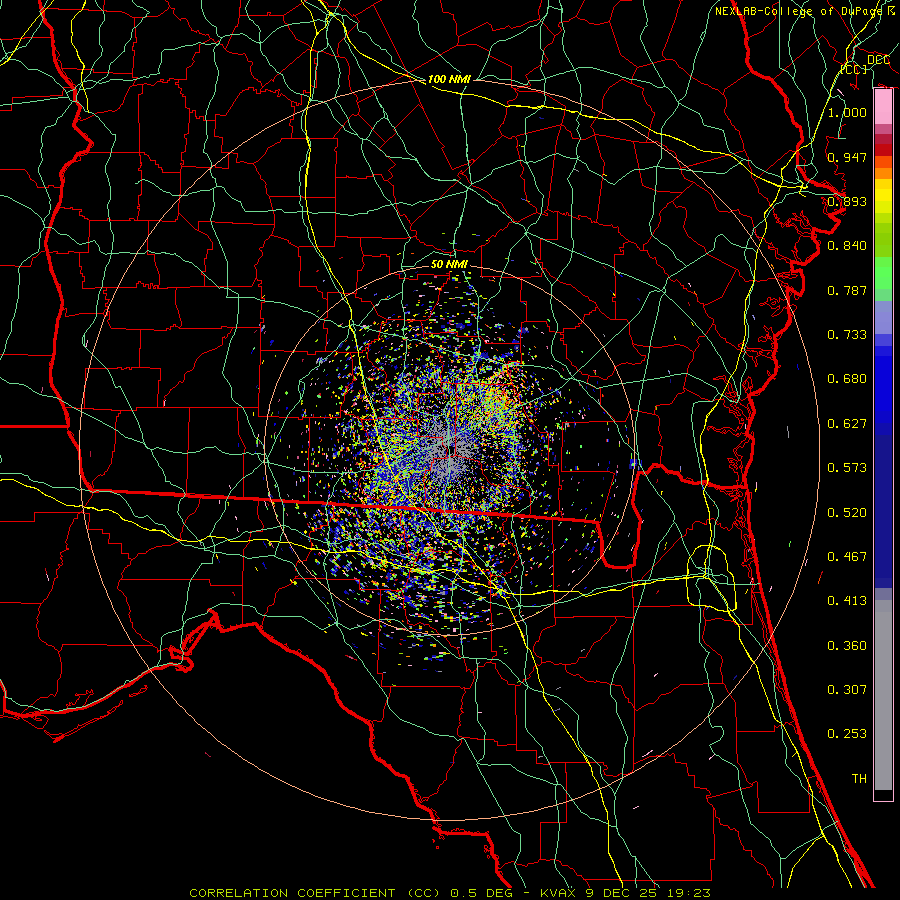Image resolution: width=900 pixels, height=900 pixels.
Task: Select the 0.947 legend value
Action: tap(847, 157)
